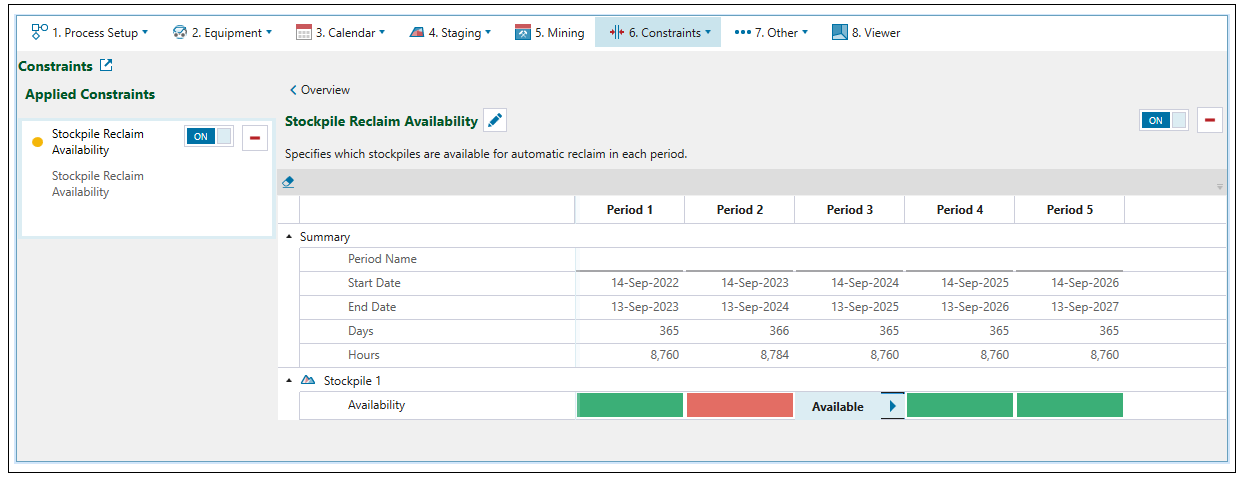Open the 6. Constraints menu
Screen dimensions: 1239x482
658,32
